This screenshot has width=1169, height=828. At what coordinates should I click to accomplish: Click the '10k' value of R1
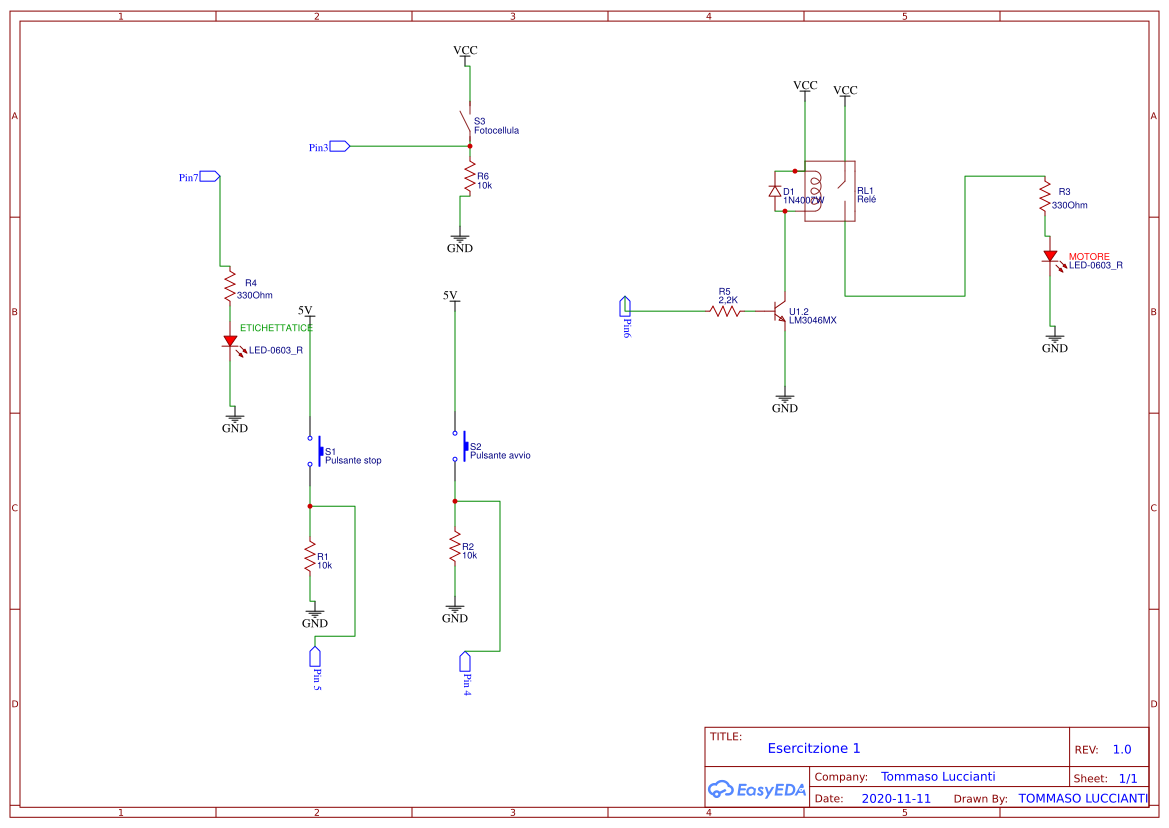[325, 566]
